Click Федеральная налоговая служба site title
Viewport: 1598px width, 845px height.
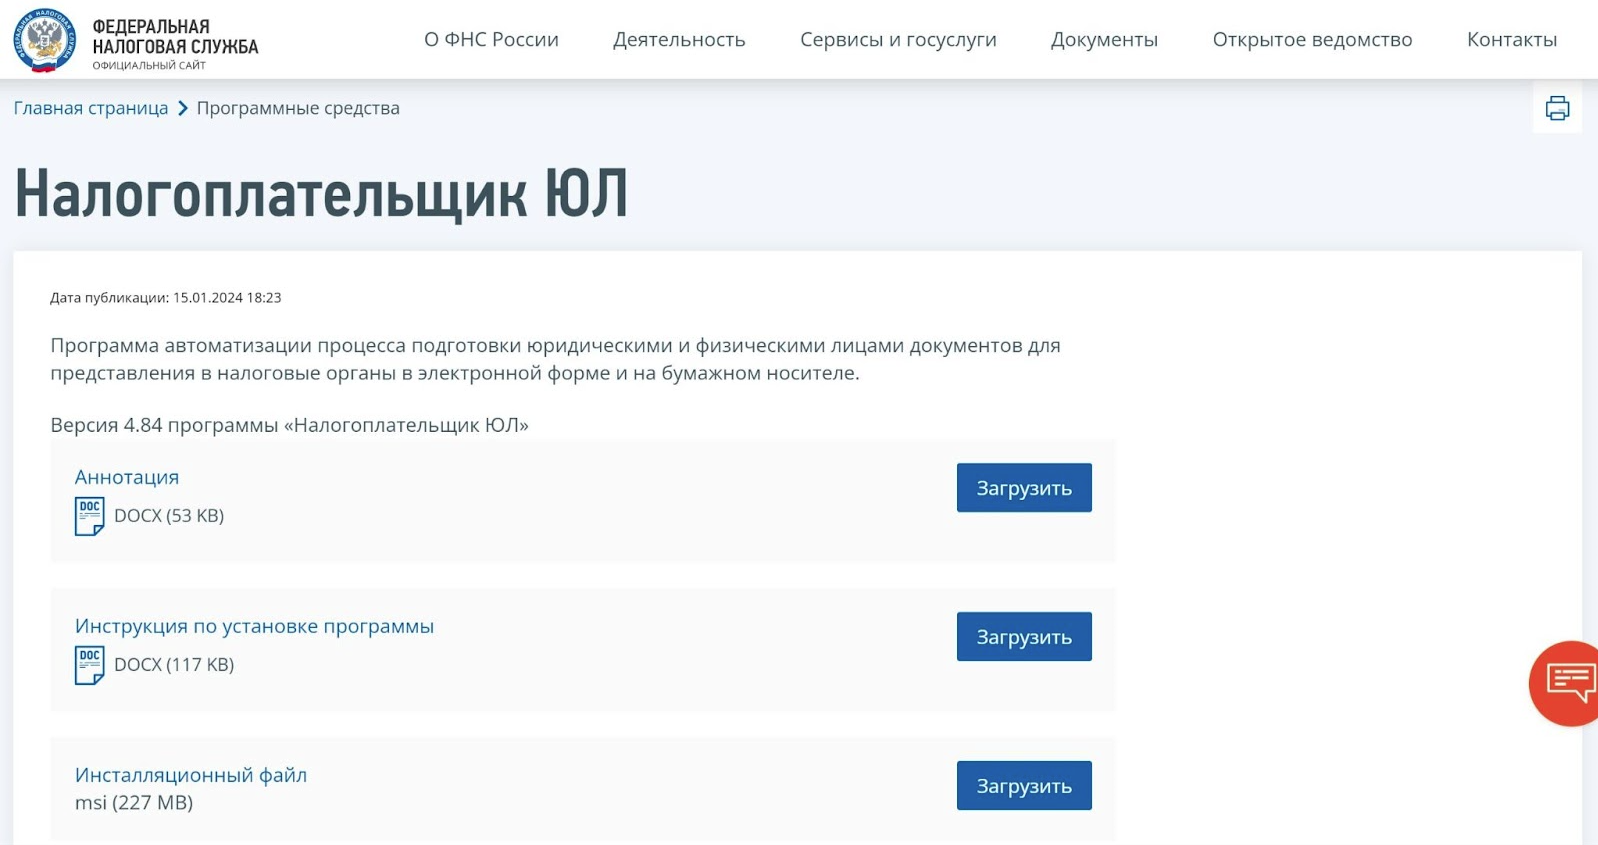(x=175, y=38)
